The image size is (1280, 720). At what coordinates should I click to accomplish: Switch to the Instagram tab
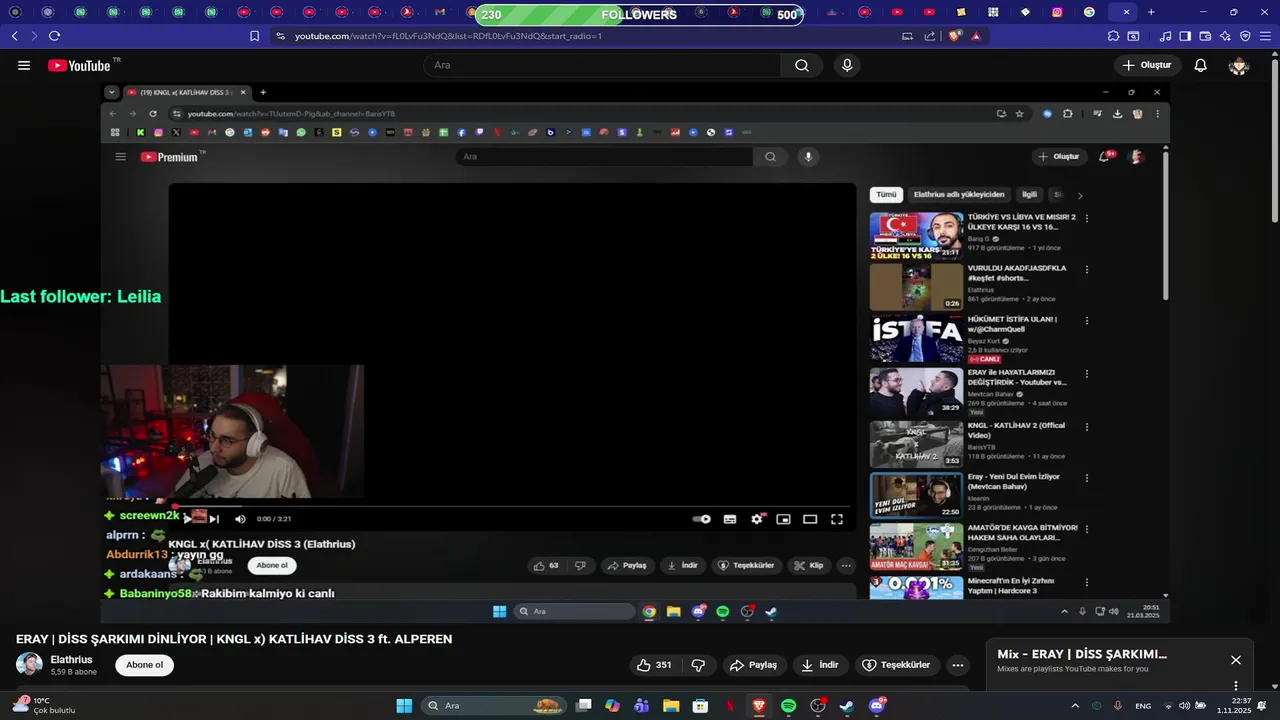[1057, 12]
